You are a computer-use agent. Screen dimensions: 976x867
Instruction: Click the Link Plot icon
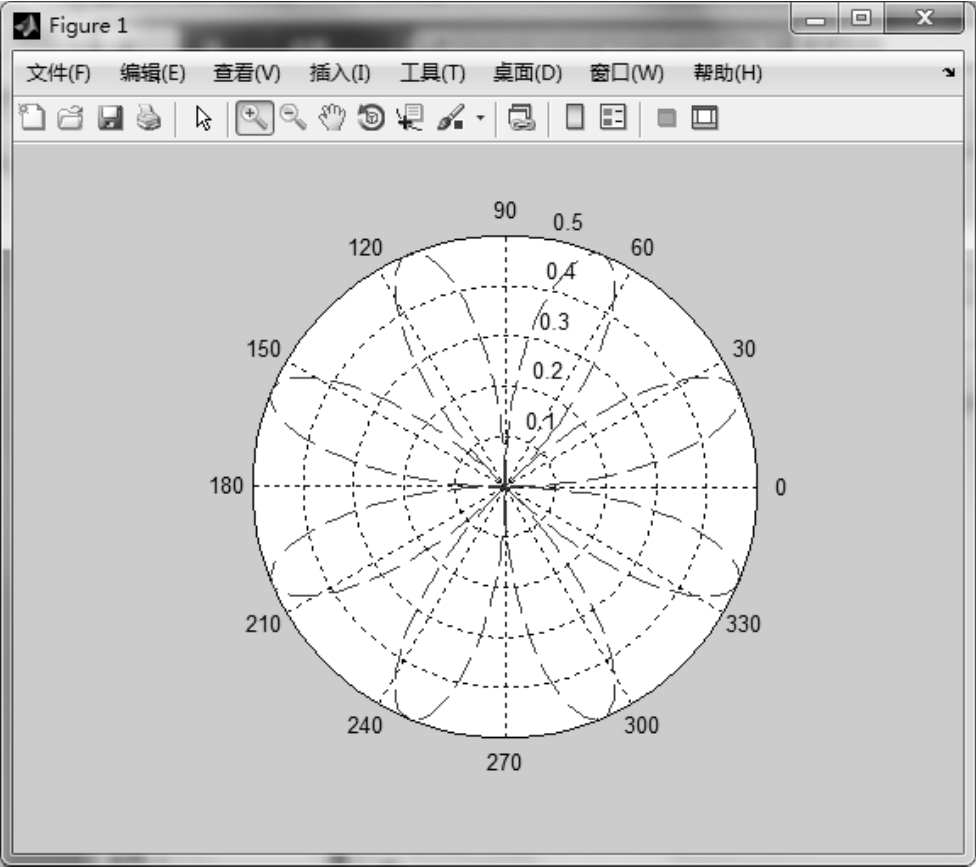click(x=521, y=118)
